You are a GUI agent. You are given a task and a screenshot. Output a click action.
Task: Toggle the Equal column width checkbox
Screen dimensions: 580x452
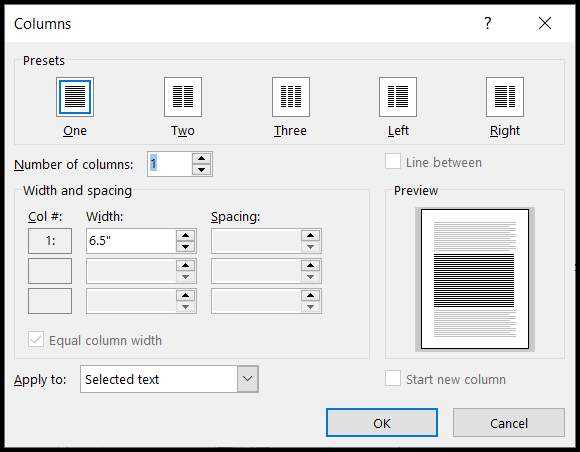[36, 339]
